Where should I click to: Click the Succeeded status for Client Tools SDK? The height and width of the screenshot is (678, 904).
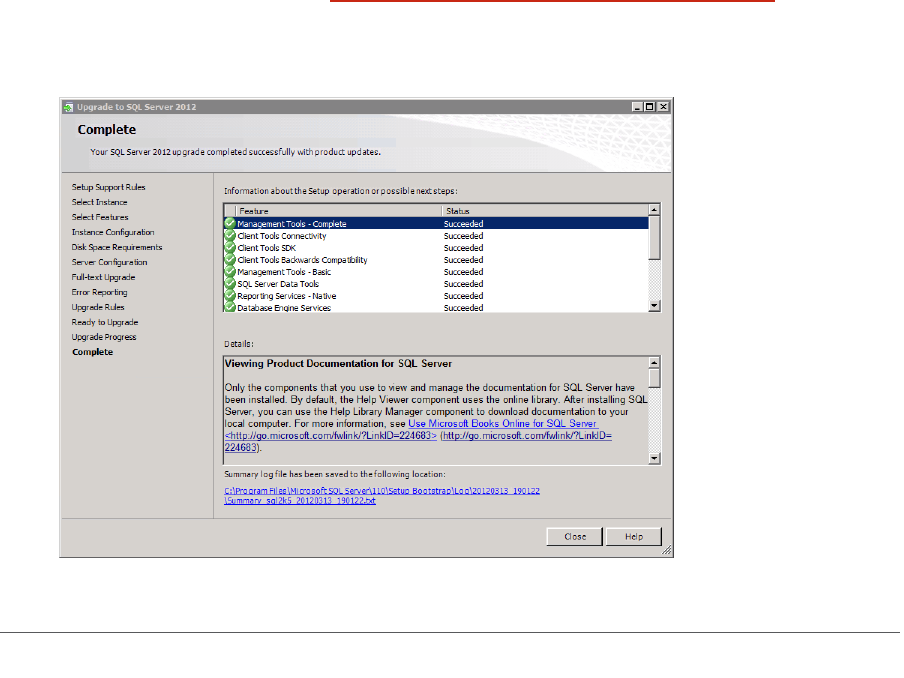464,248
